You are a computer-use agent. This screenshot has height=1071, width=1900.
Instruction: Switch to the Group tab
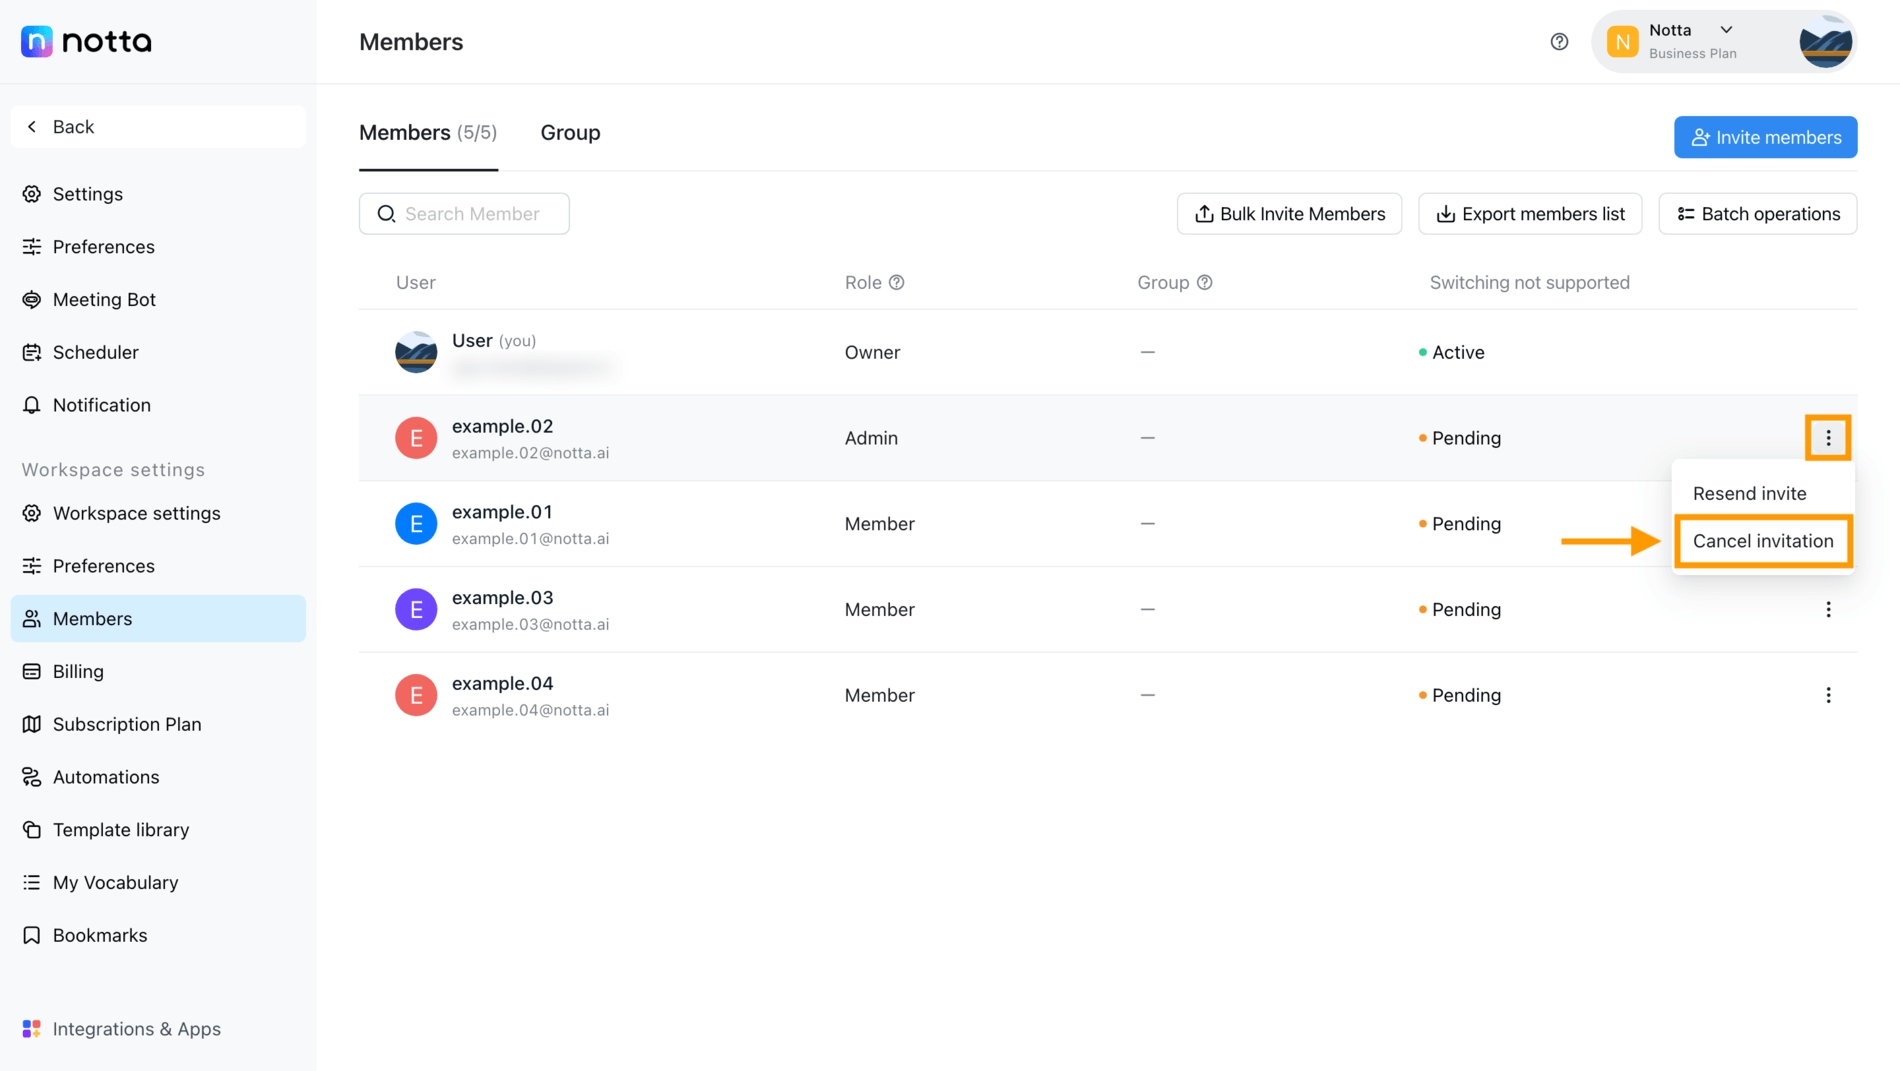coord(570,133)
